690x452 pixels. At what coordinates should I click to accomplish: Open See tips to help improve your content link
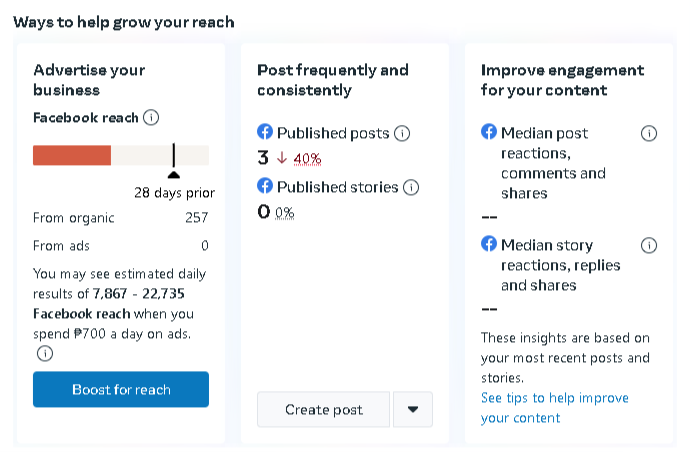[x=554, y=408]
